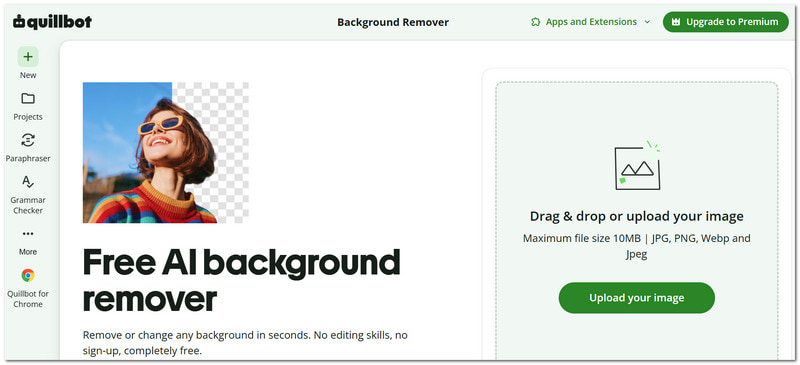Viewport: 800px width, 365px height.
Task: Click the sample woman photo thumbnail
Action: [166, 153]
